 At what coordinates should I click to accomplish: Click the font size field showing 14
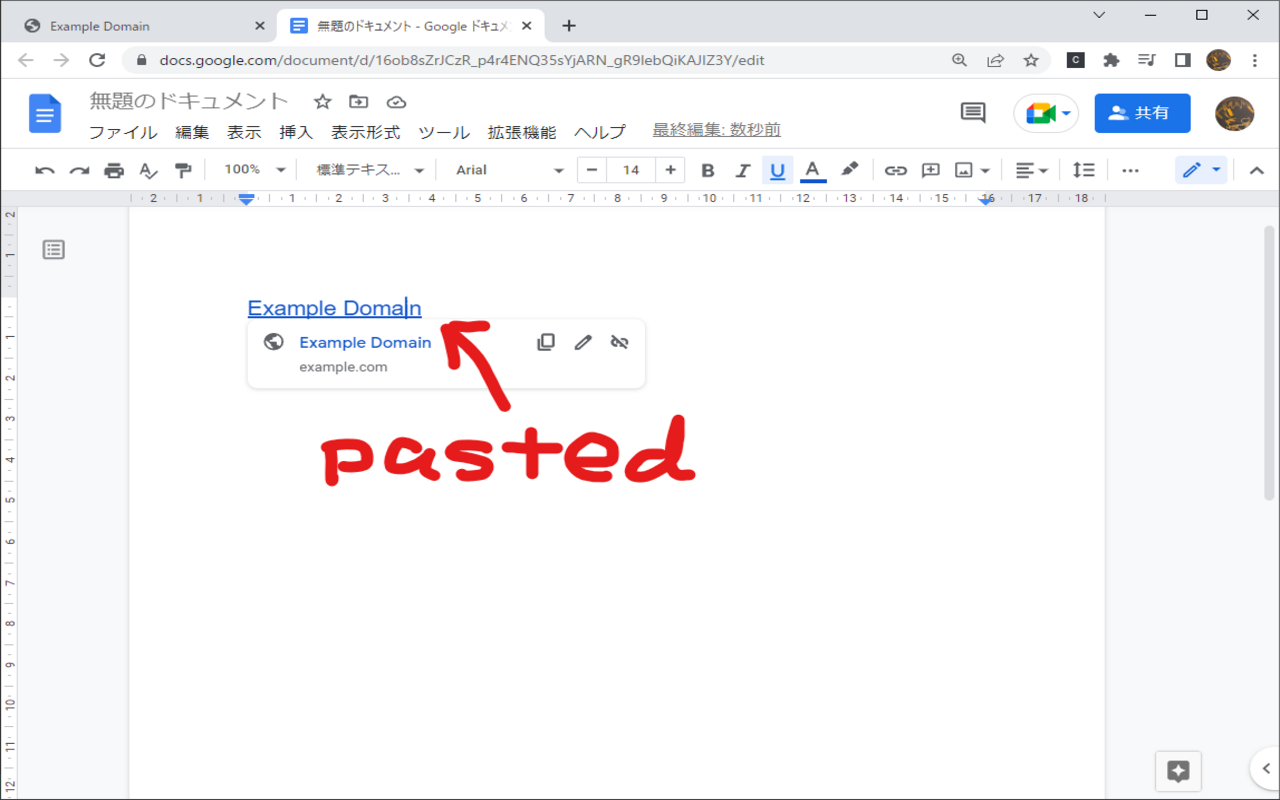pos(631,170)
